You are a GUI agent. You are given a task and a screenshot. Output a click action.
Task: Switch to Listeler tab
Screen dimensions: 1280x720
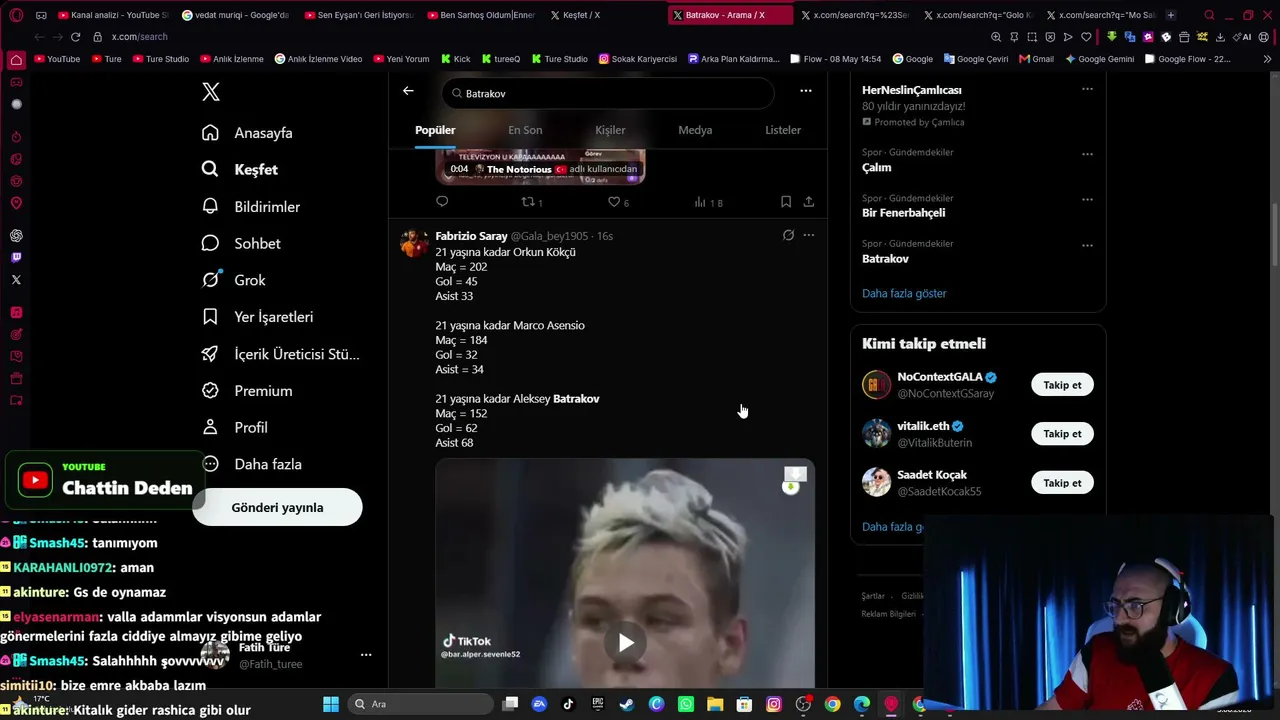pos(783,130)
